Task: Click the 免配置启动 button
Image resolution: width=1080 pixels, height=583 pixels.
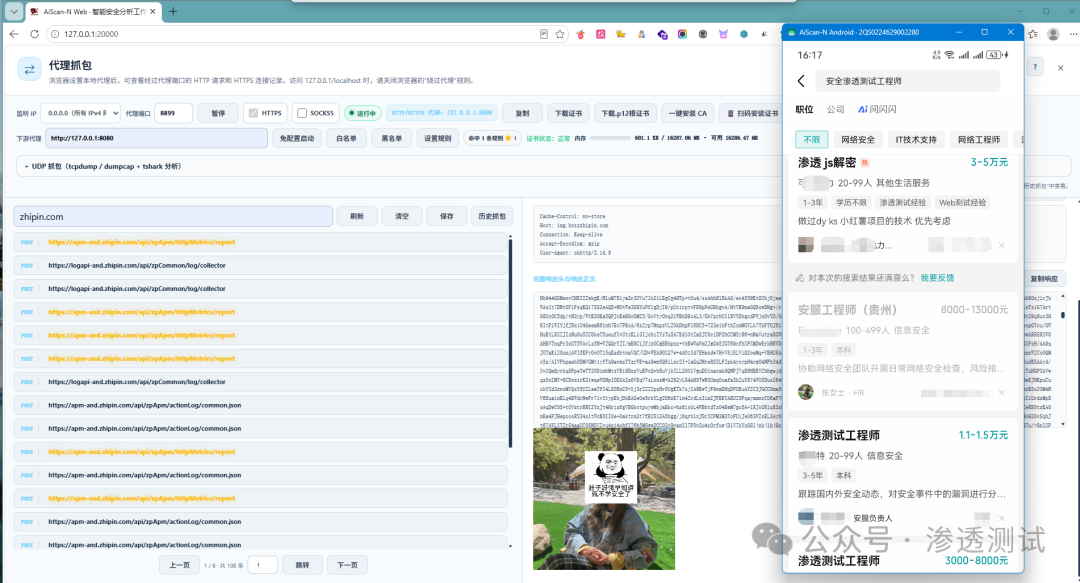Action: [x=297, y=138]
